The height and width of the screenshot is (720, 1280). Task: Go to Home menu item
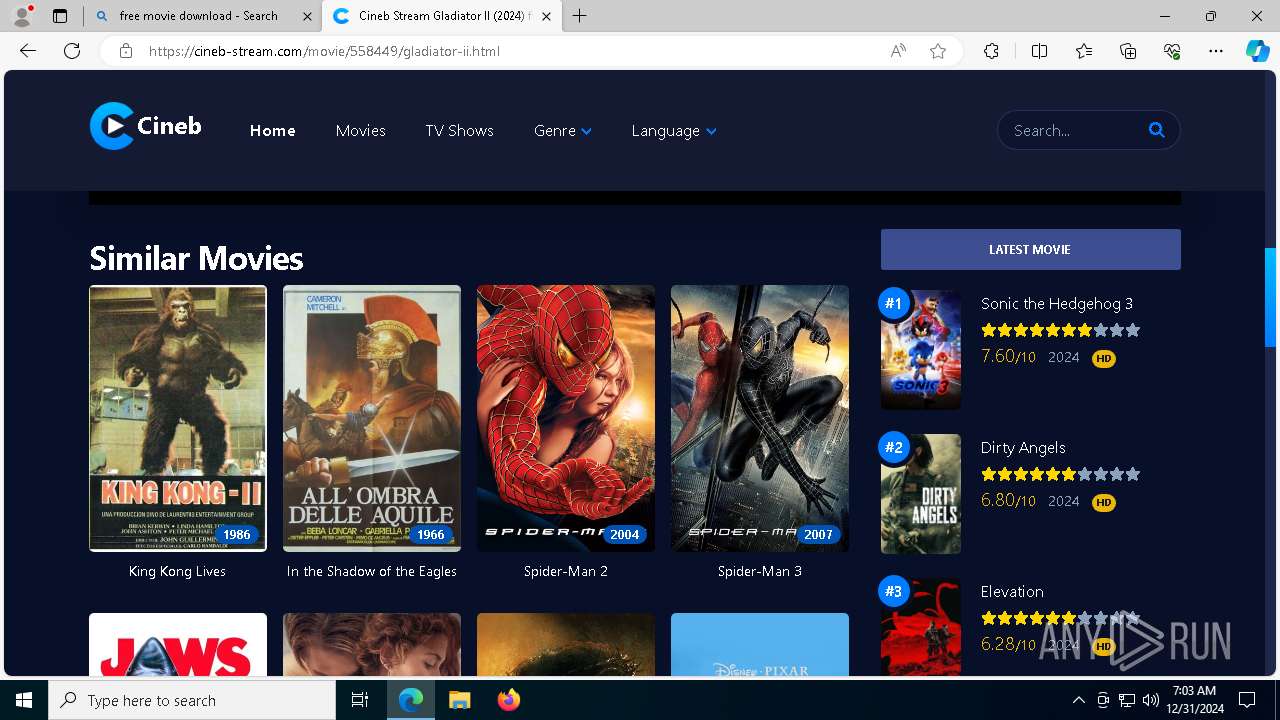pos(272,131)
